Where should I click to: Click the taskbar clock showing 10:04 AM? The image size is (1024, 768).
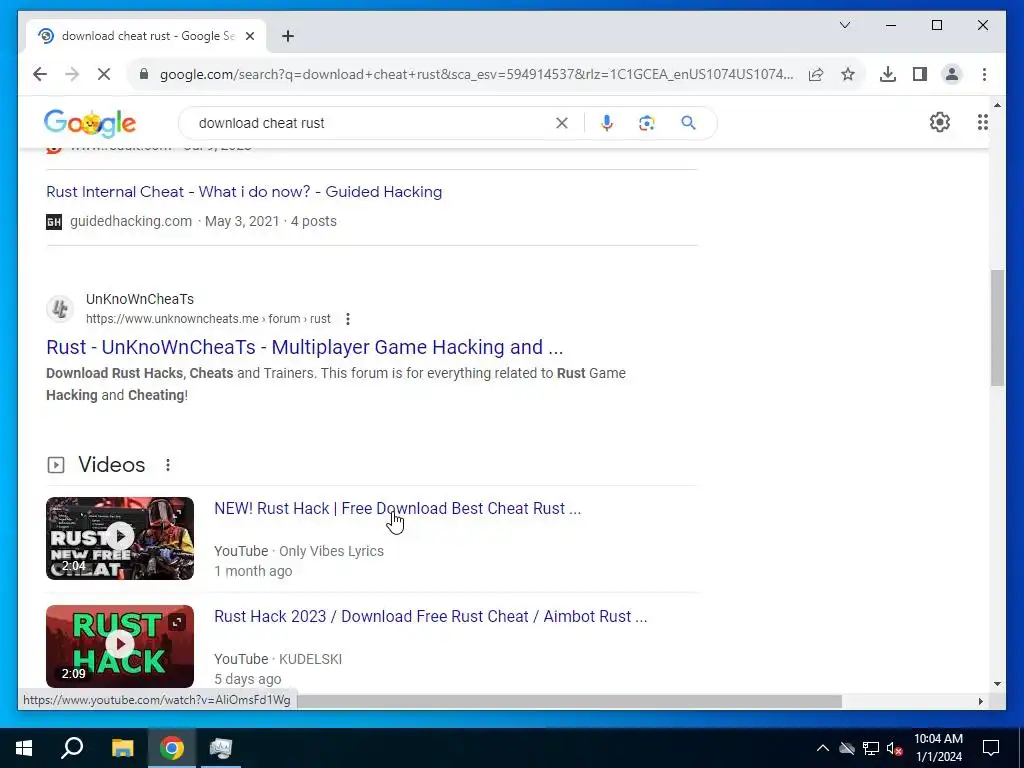938,748
